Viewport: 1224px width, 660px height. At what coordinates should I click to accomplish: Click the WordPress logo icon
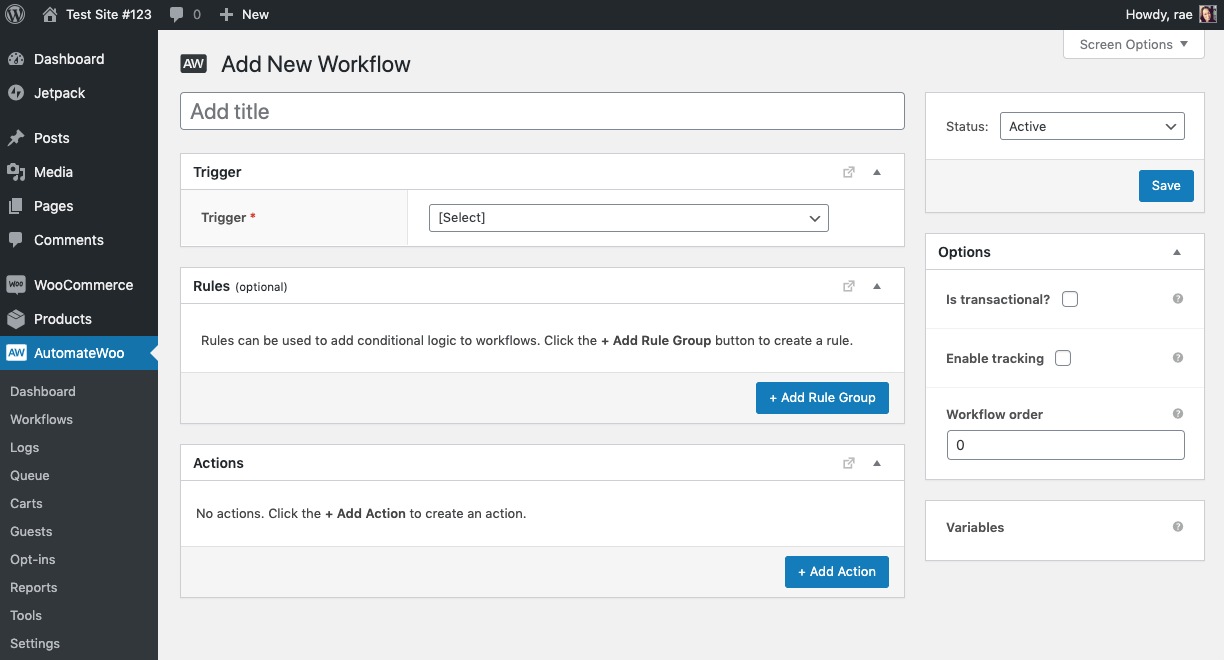click(x=15, y=14)
